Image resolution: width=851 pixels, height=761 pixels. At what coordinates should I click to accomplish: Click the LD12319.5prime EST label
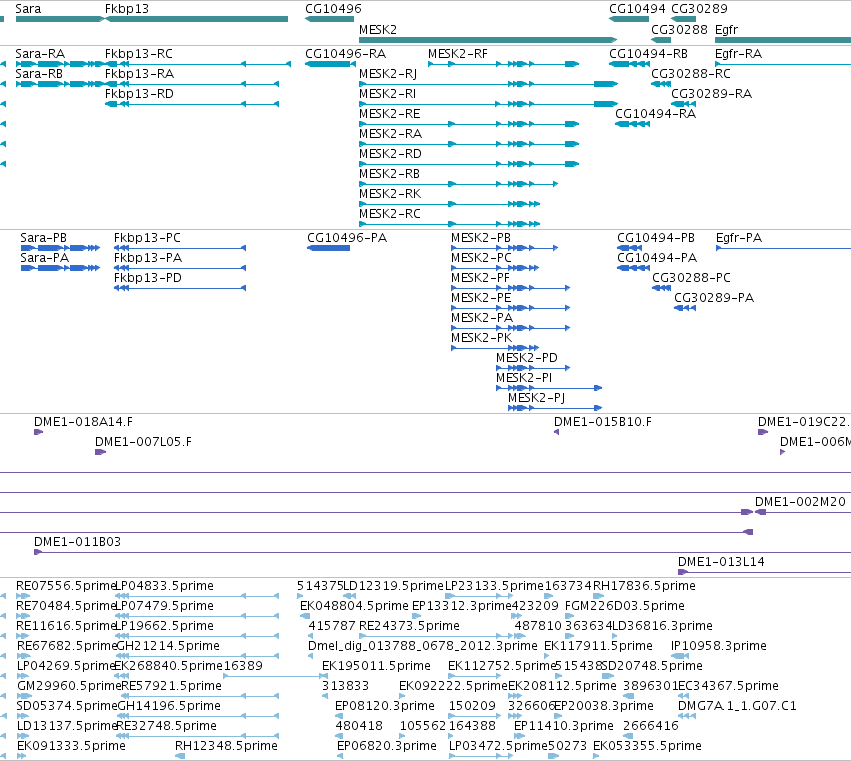393,586
